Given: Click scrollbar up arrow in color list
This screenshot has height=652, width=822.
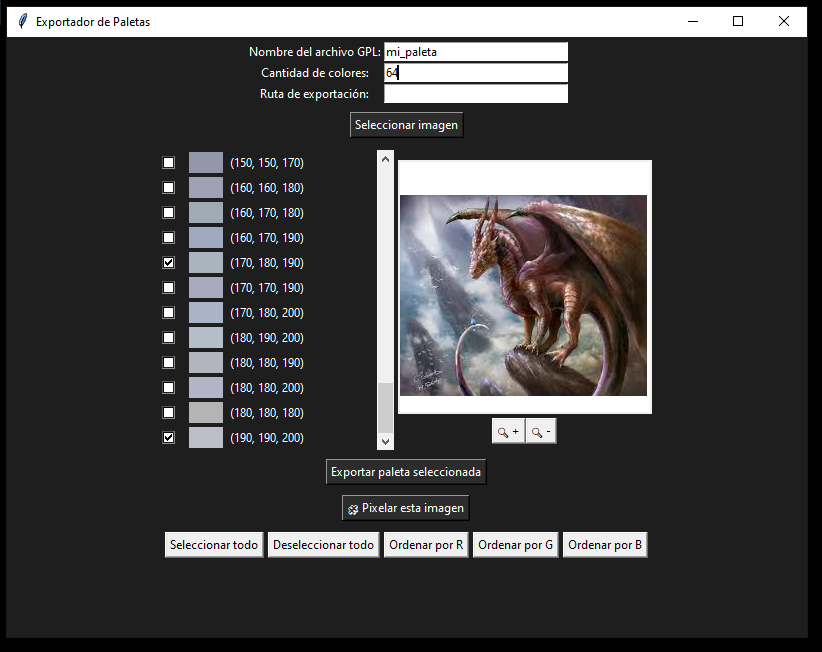Looking at the screenshot, I should point(385,159).
